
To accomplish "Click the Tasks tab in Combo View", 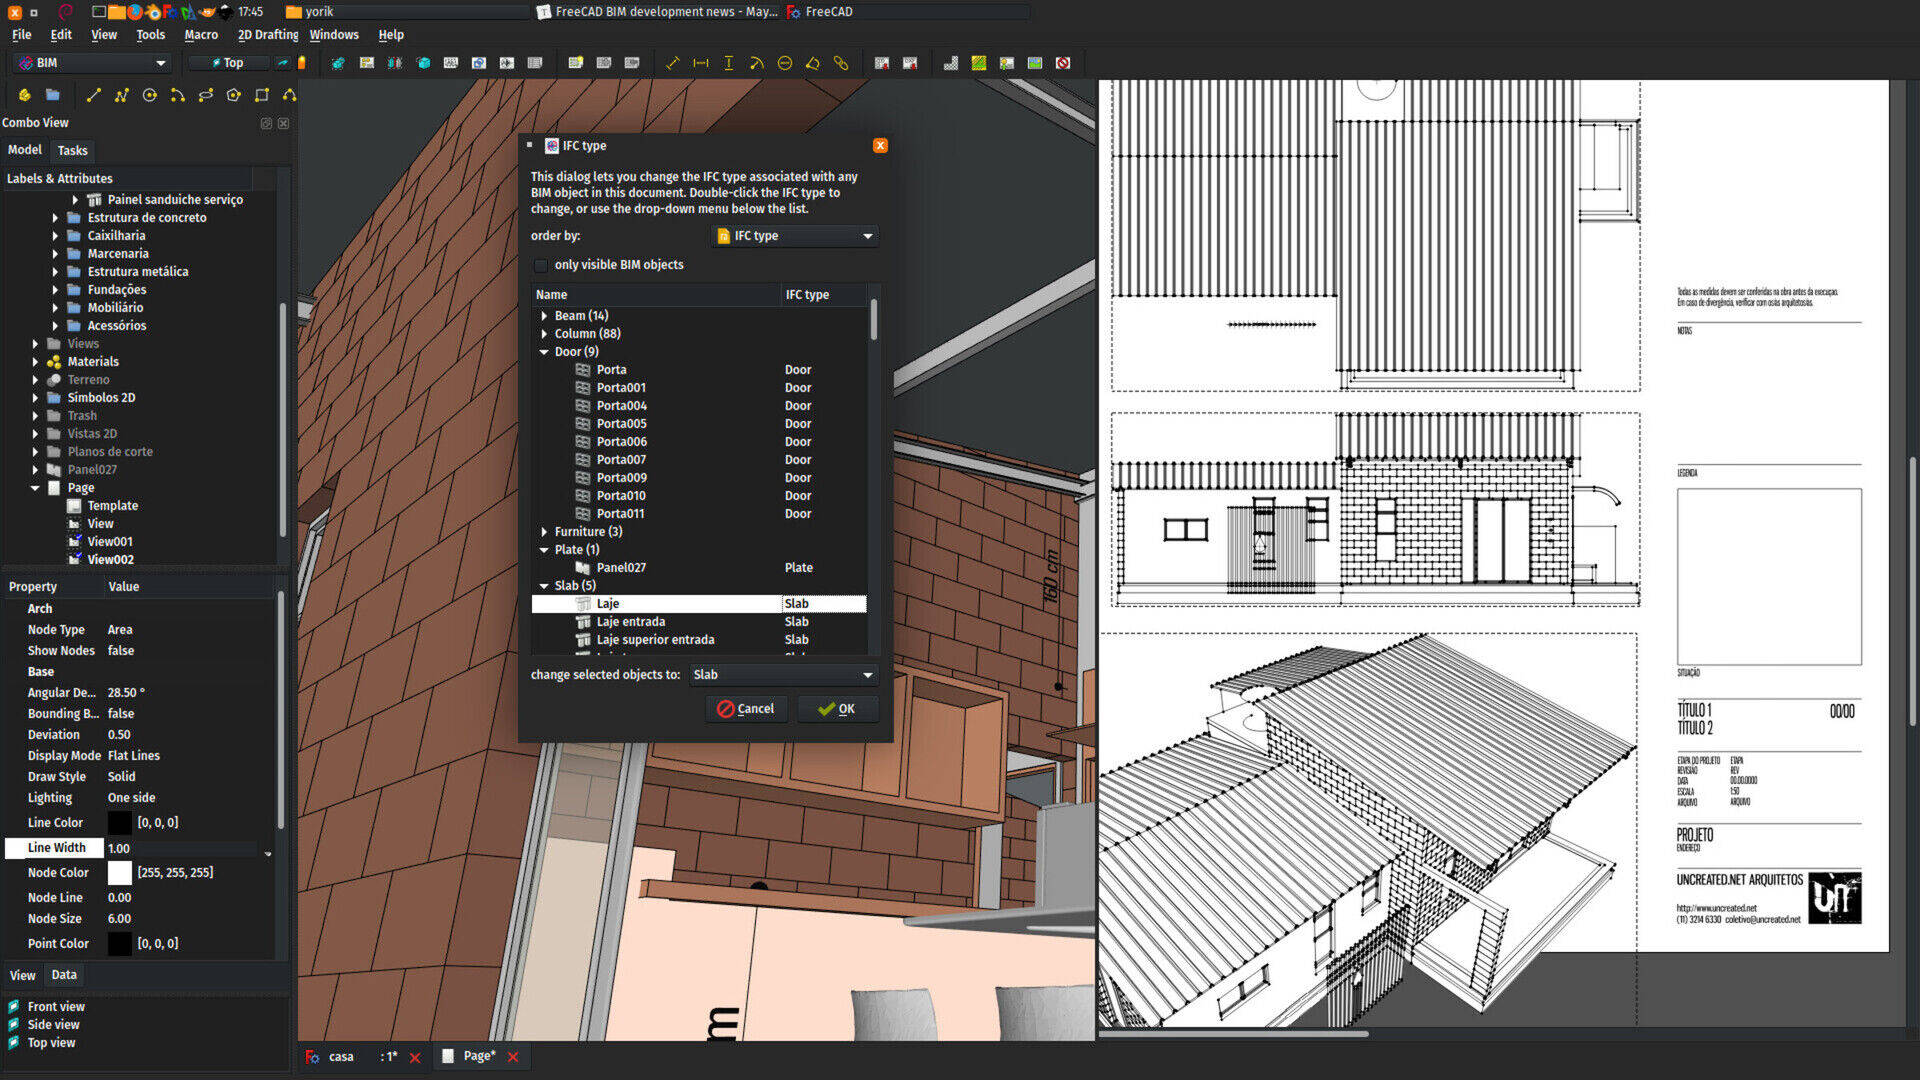I will point(71,149).
